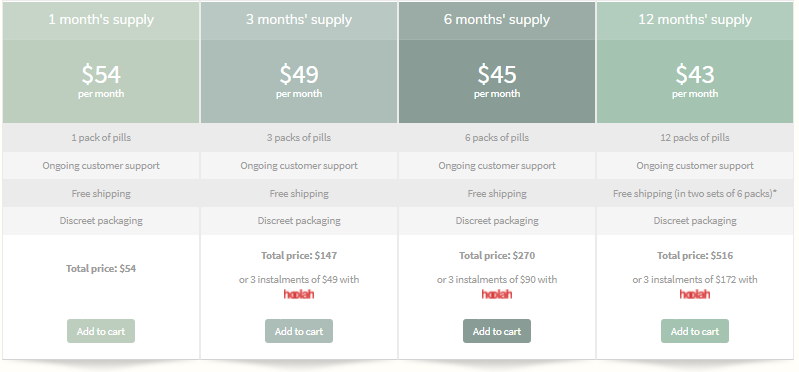The image size is (799, 372).
Task: Click the 3 instalments of $172 text
Action: click(x=695, y=279)
